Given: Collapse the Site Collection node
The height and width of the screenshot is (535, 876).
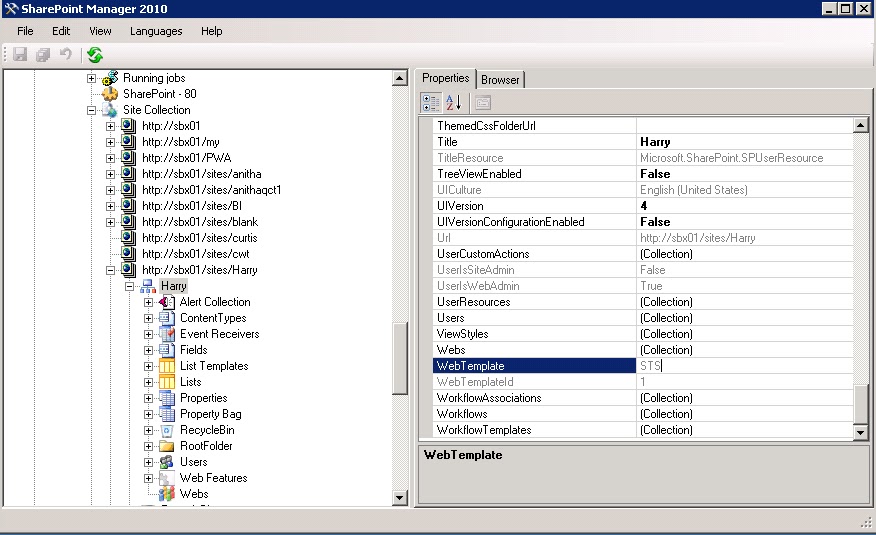Looking at the screenshot, I should 92,110.
